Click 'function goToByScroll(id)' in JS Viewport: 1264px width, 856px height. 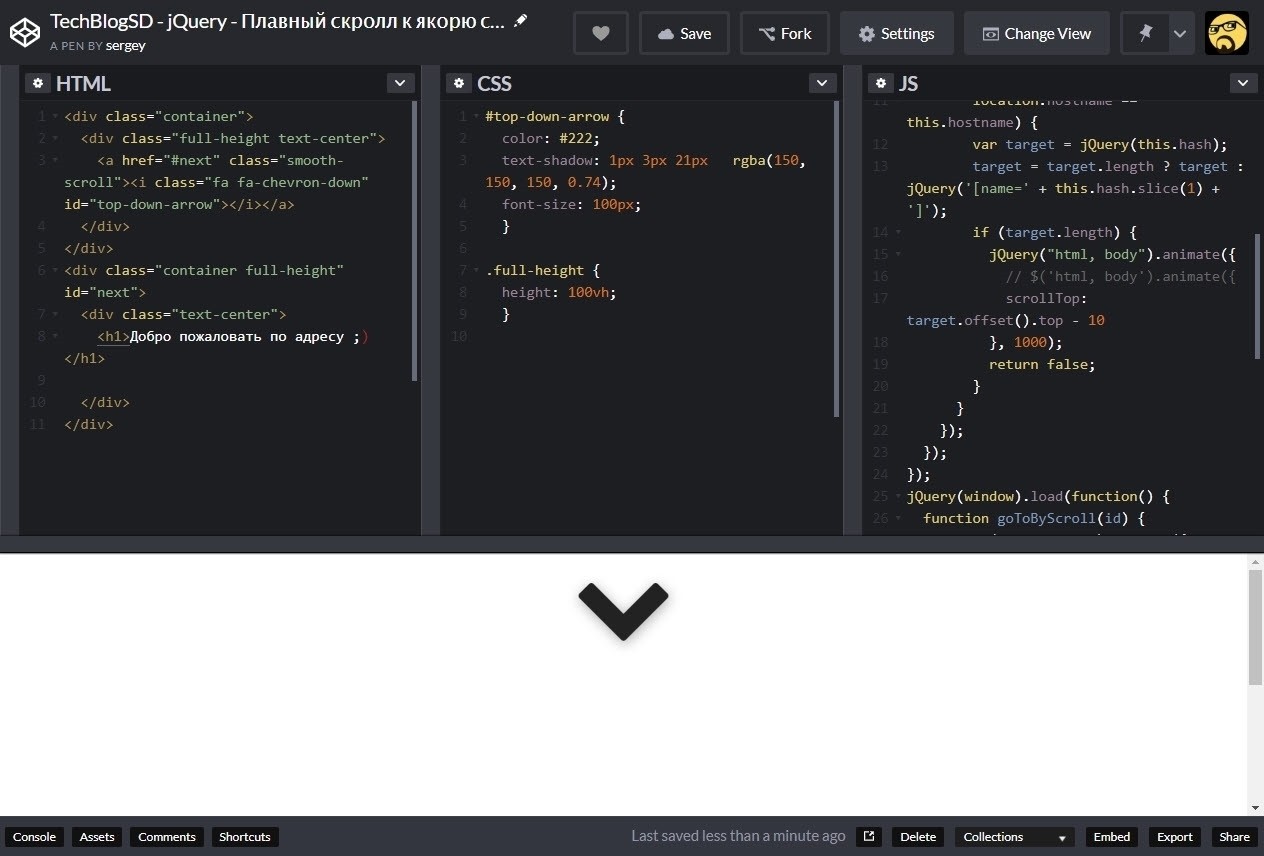click(1034, 518)
